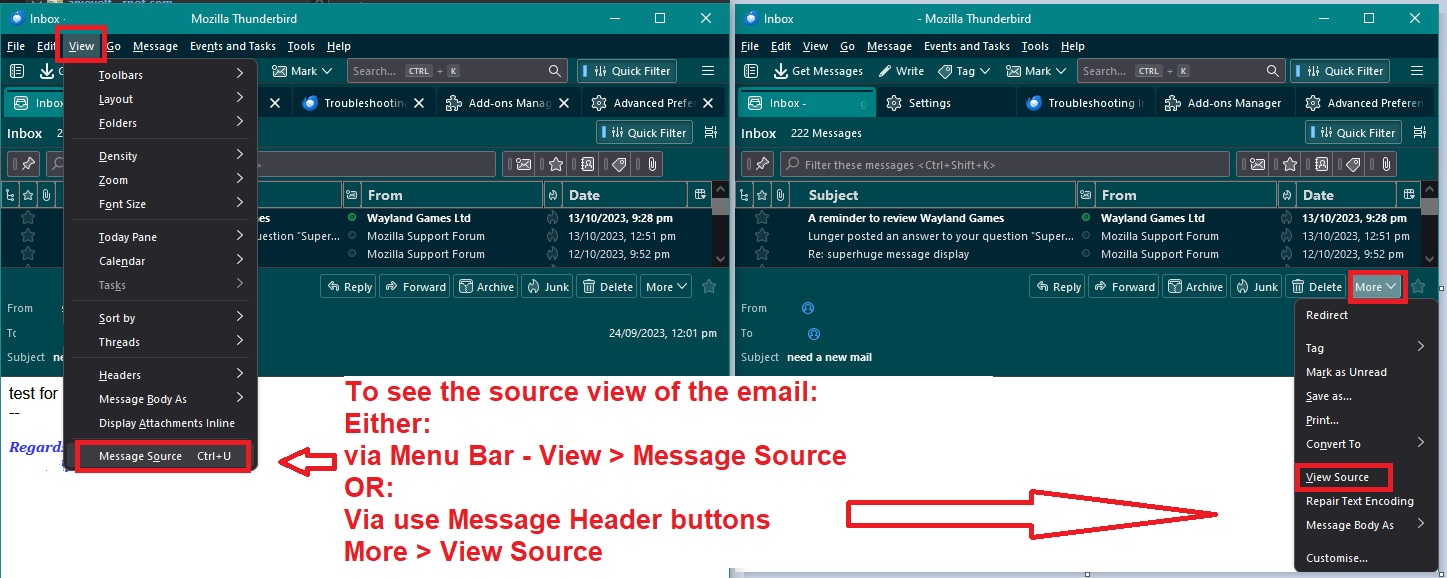Expand the Toolbars submenu in View menu
The width and height of the screenshot is (1447, 578).
click(x=160, y=75)
